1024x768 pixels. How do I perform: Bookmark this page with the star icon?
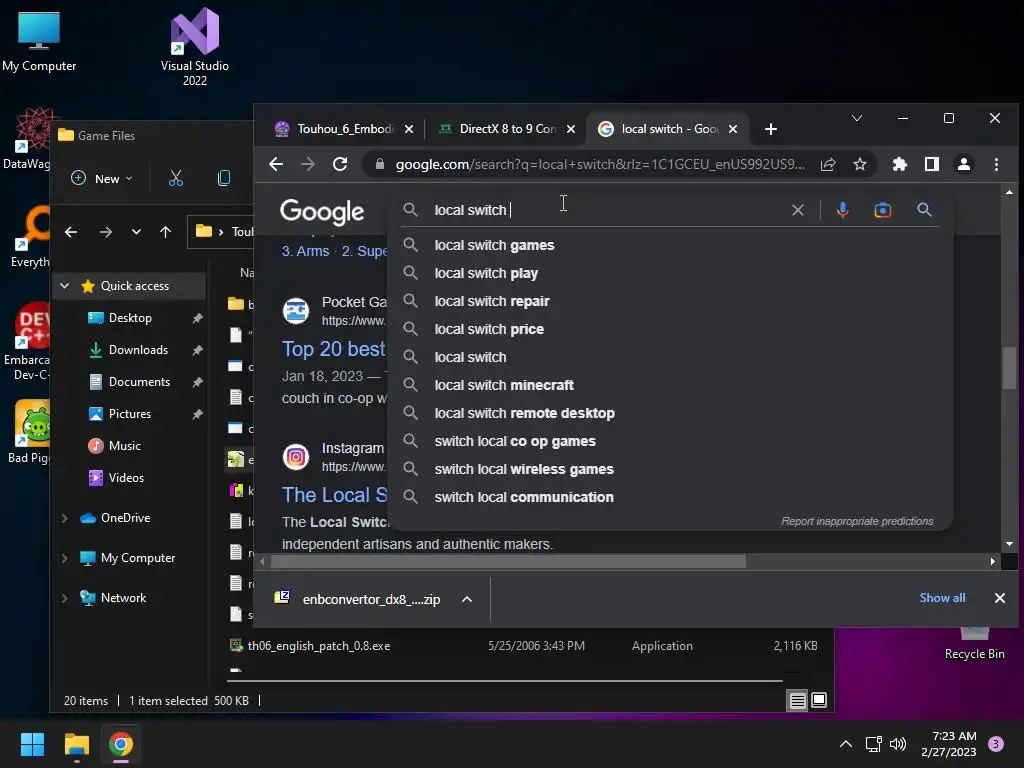pos(860,165)
